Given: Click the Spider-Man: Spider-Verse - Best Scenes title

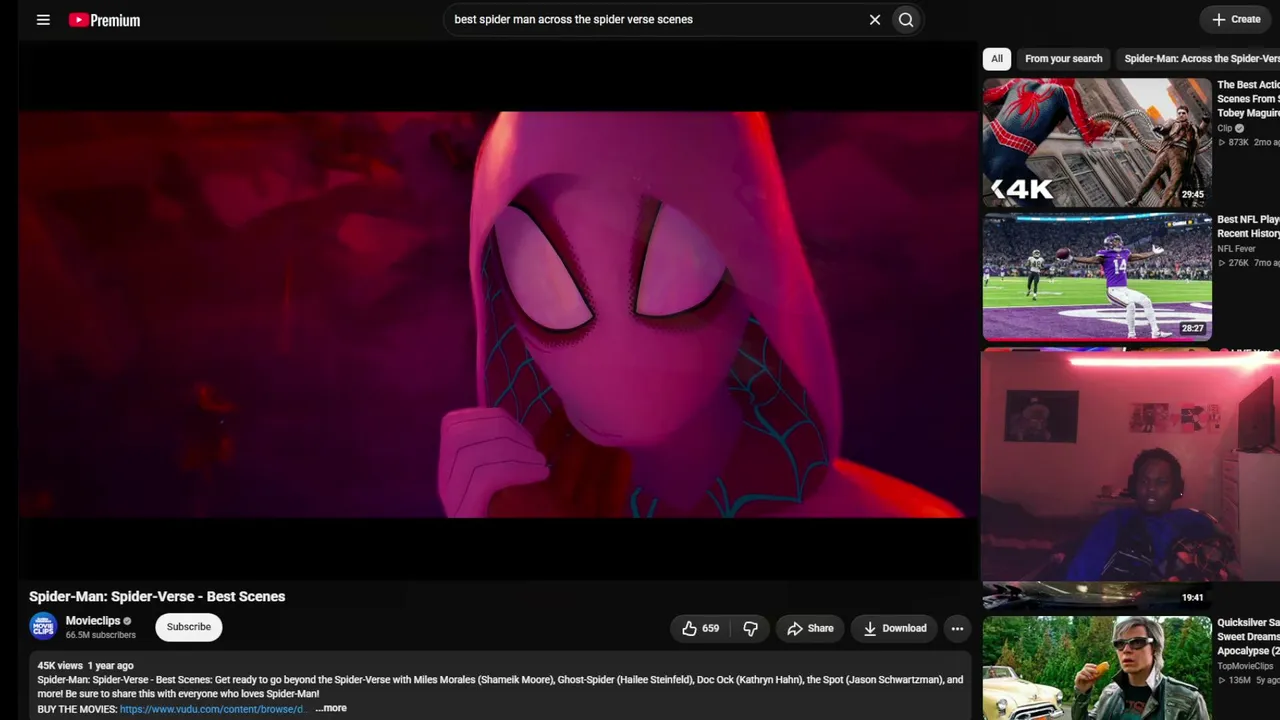Looking at the screenshot, I should pyautogui.click(x=157, y=596).
